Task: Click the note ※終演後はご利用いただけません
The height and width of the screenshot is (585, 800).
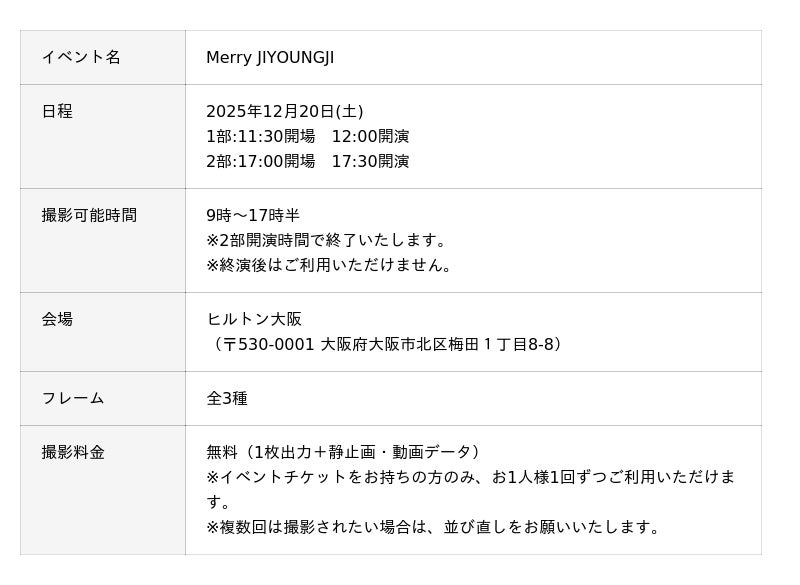Action: pyautogui.click(x=331, y=265)
